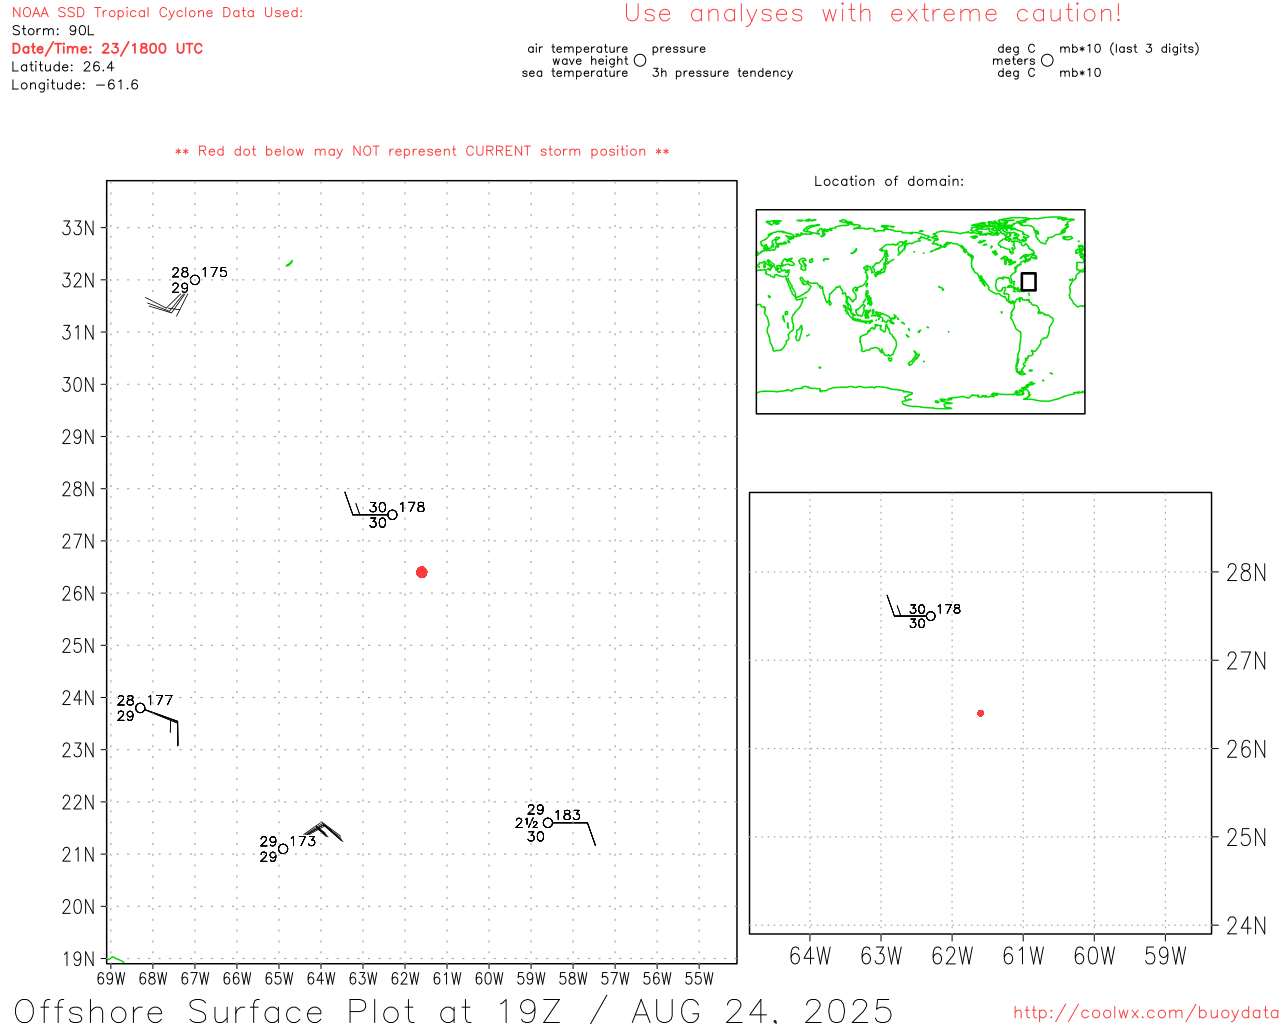1280x1024 pixels.
Task: Click '3h pressure tendency' legend label
Action: (722, 73)
